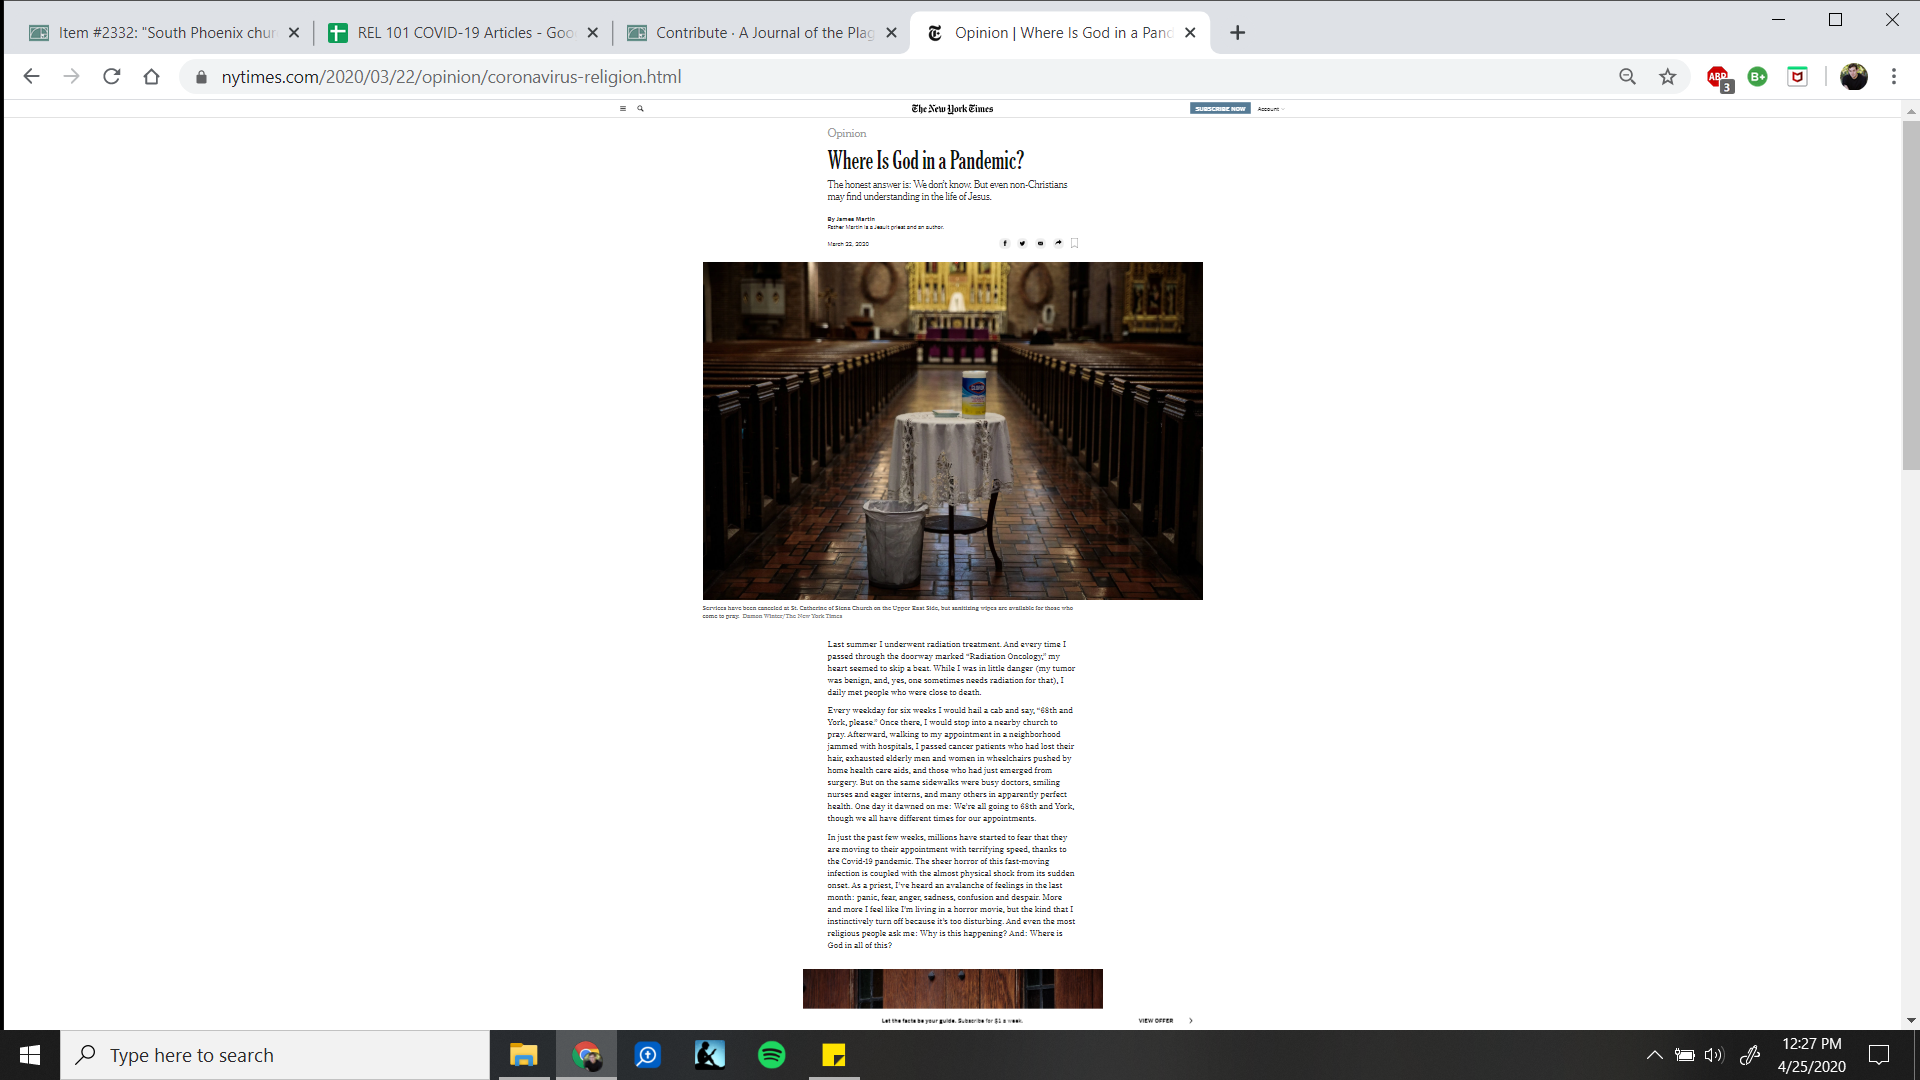Viewport: 1920px width, 1080px height.
Task: Click the page's vertical scrollbar thumb
Action: point(1910,295)
